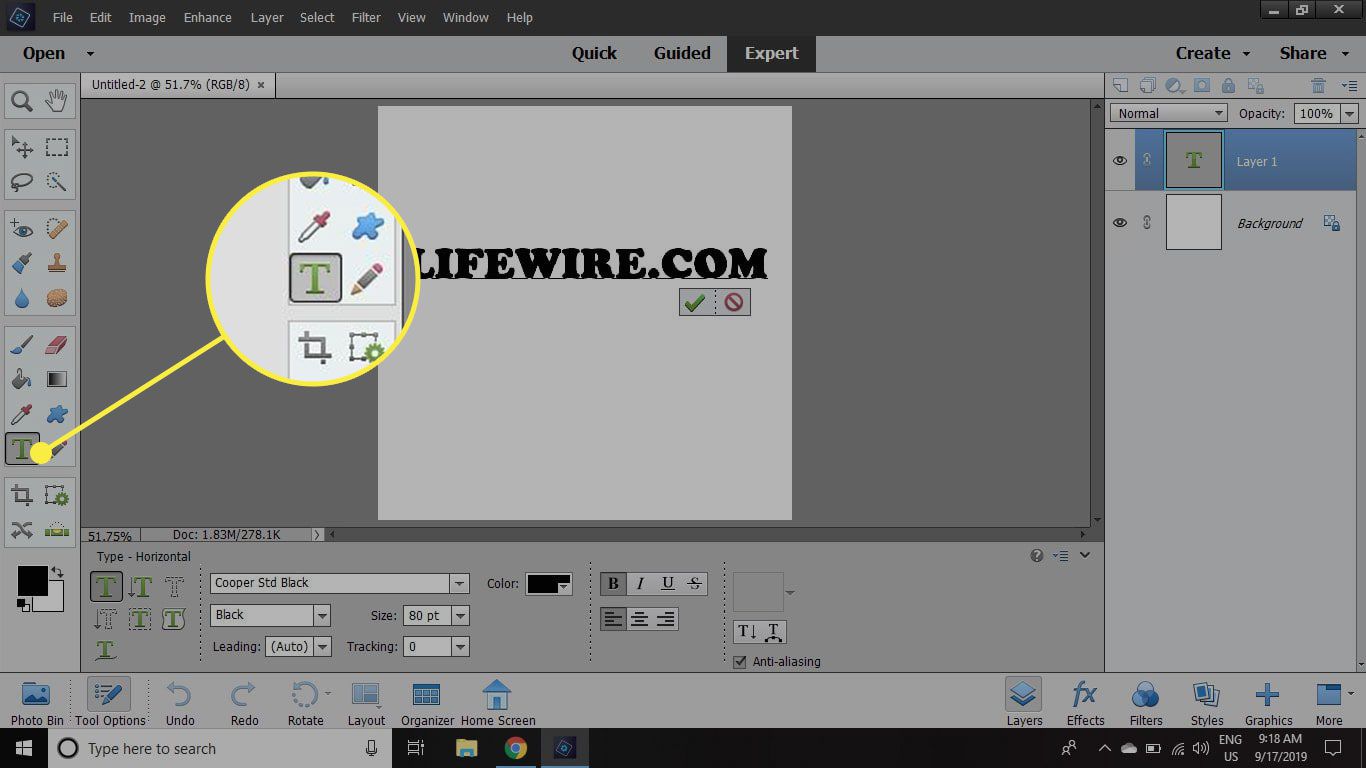Screen dimensions: 1366x768
Task: Swap foreground and background colors
Action: [x=58, y=573]
